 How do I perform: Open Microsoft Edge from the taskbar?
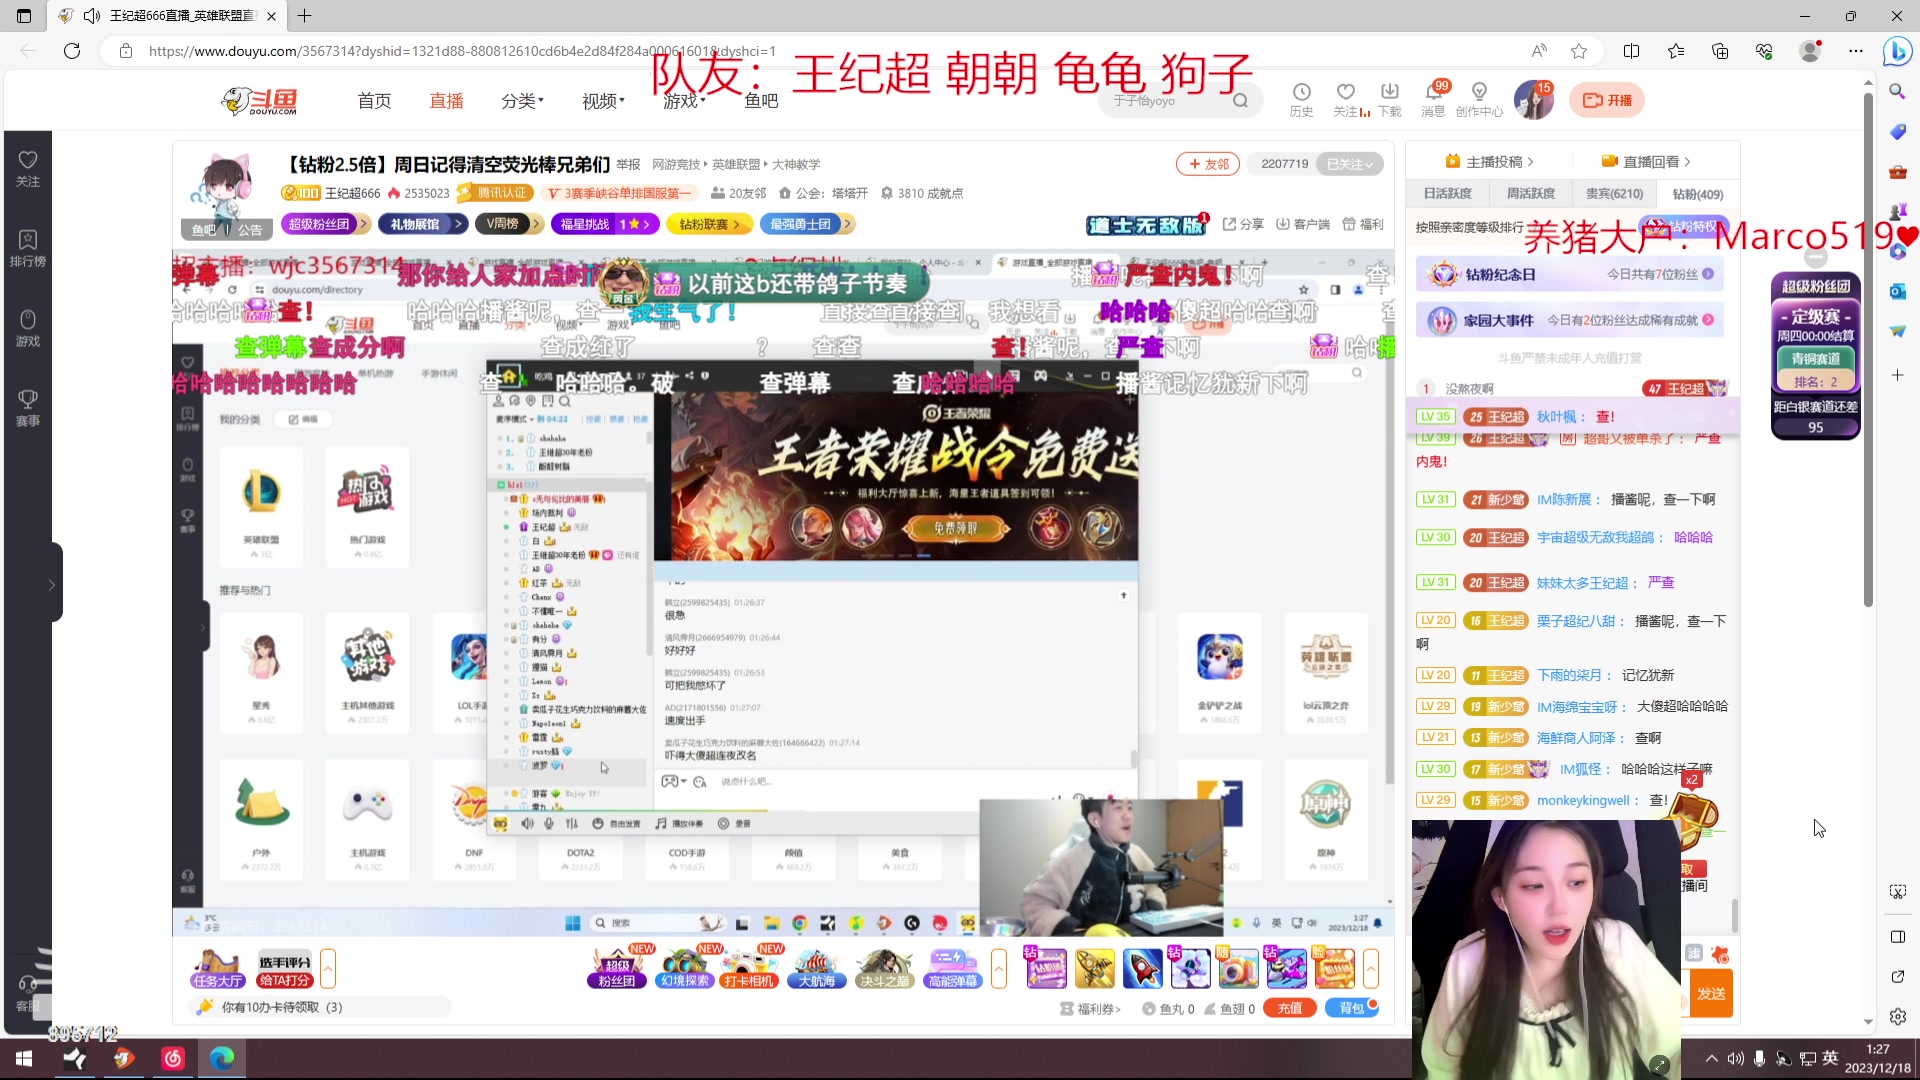pos(222,1058)
